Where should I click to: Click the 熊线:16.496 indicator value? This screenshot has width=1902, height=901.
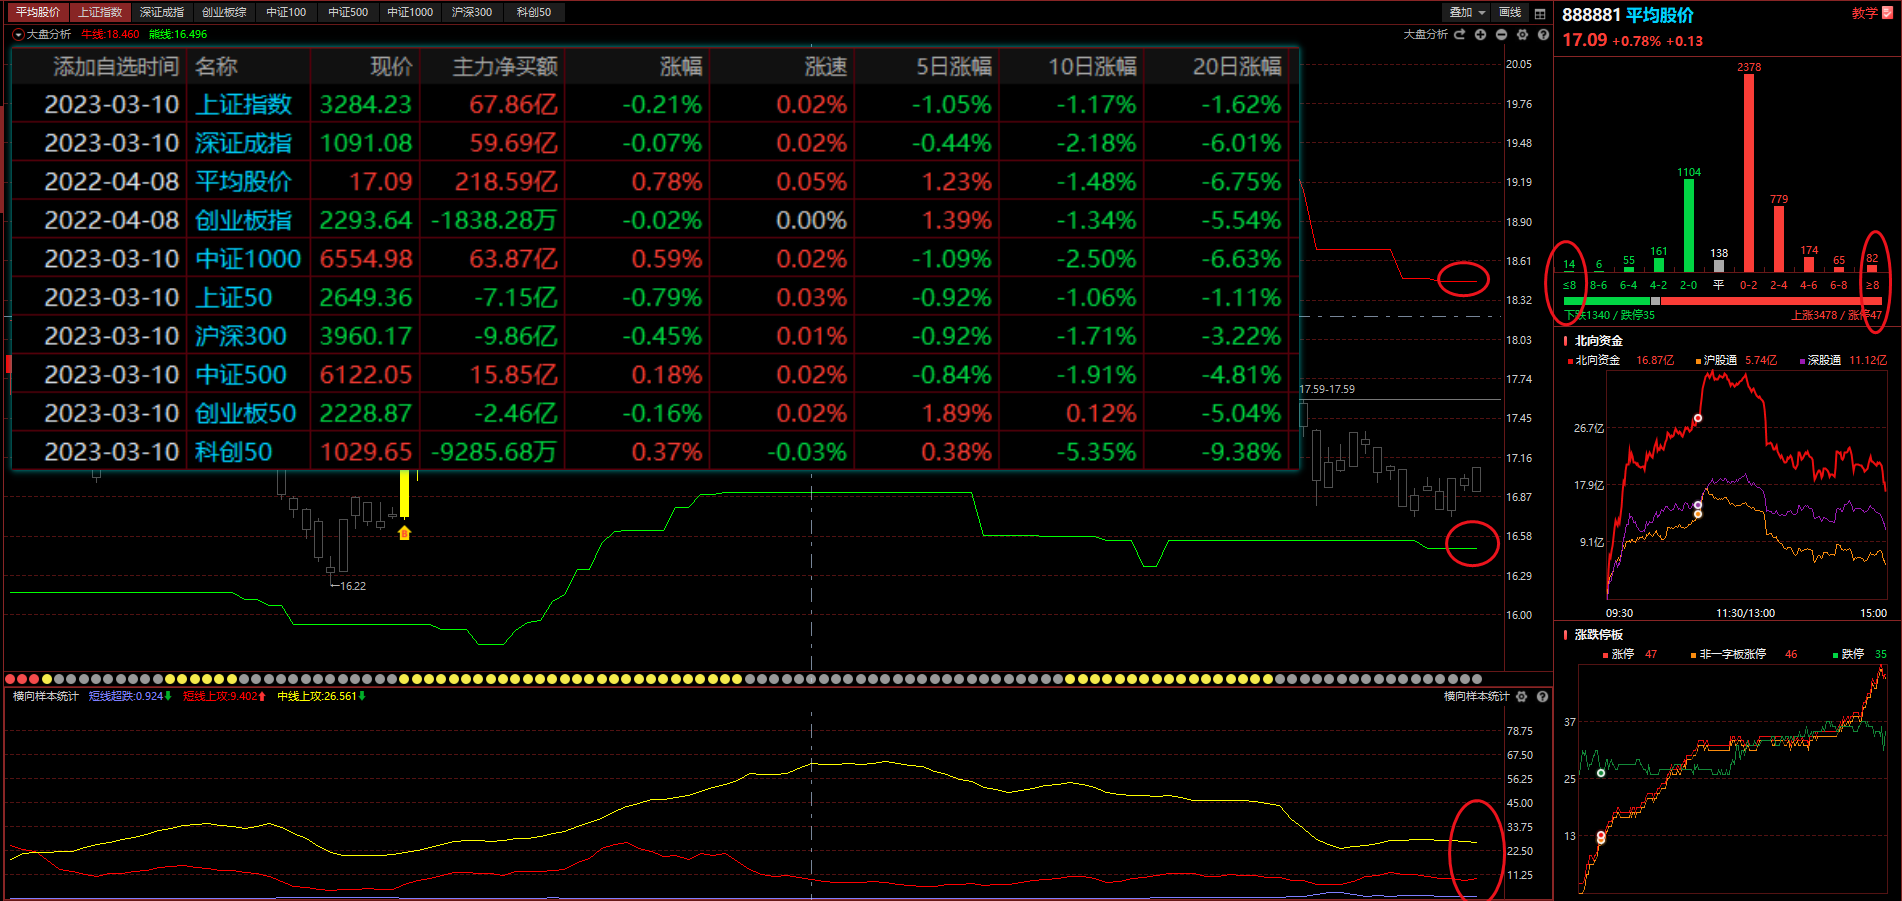pos(178,34)
